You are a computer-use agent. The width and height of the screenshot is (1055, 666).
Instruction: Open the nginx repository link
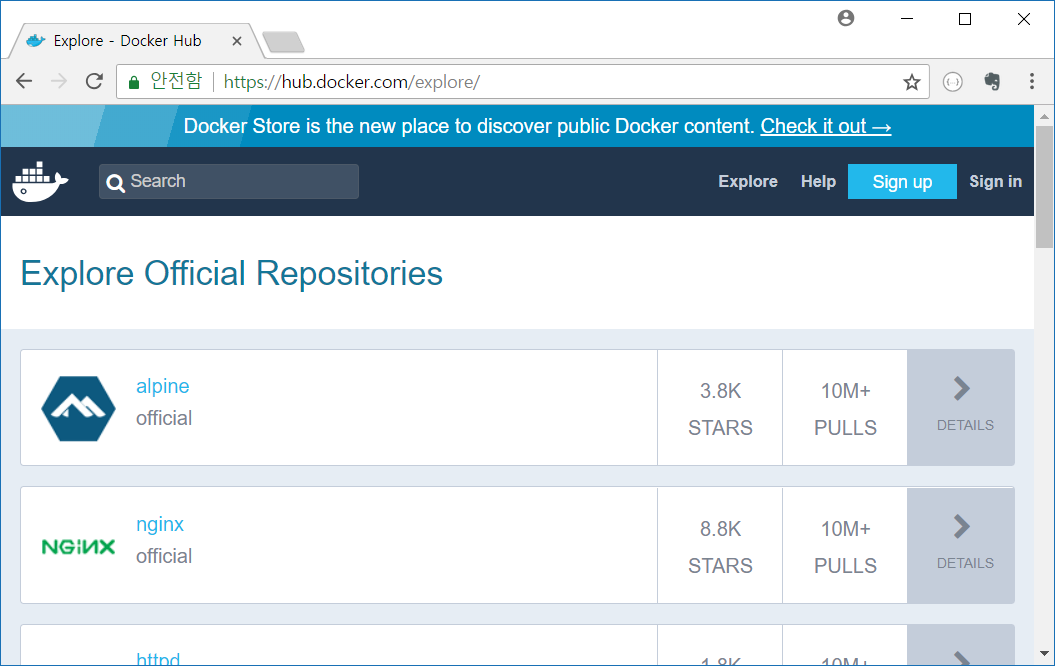[159, 524]
